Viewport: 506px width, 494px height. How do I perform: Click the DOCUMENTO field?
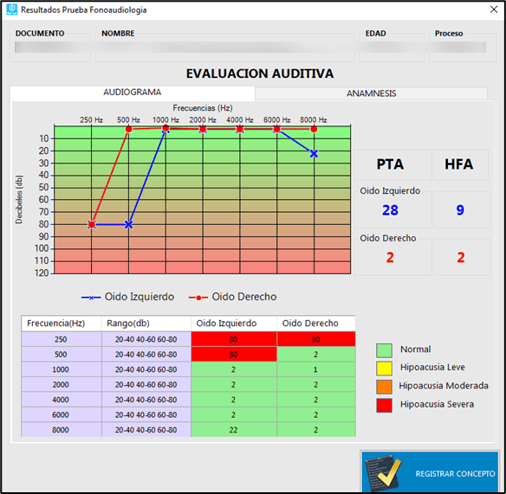point(50,47)
